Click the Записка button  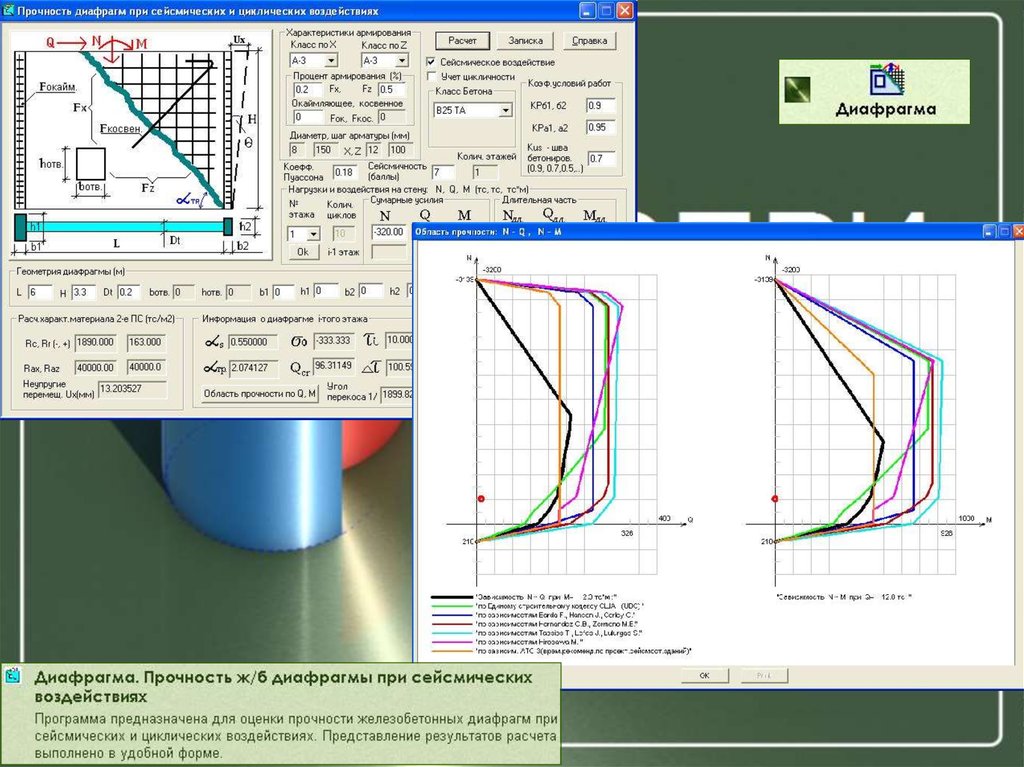tap(525, 41)
